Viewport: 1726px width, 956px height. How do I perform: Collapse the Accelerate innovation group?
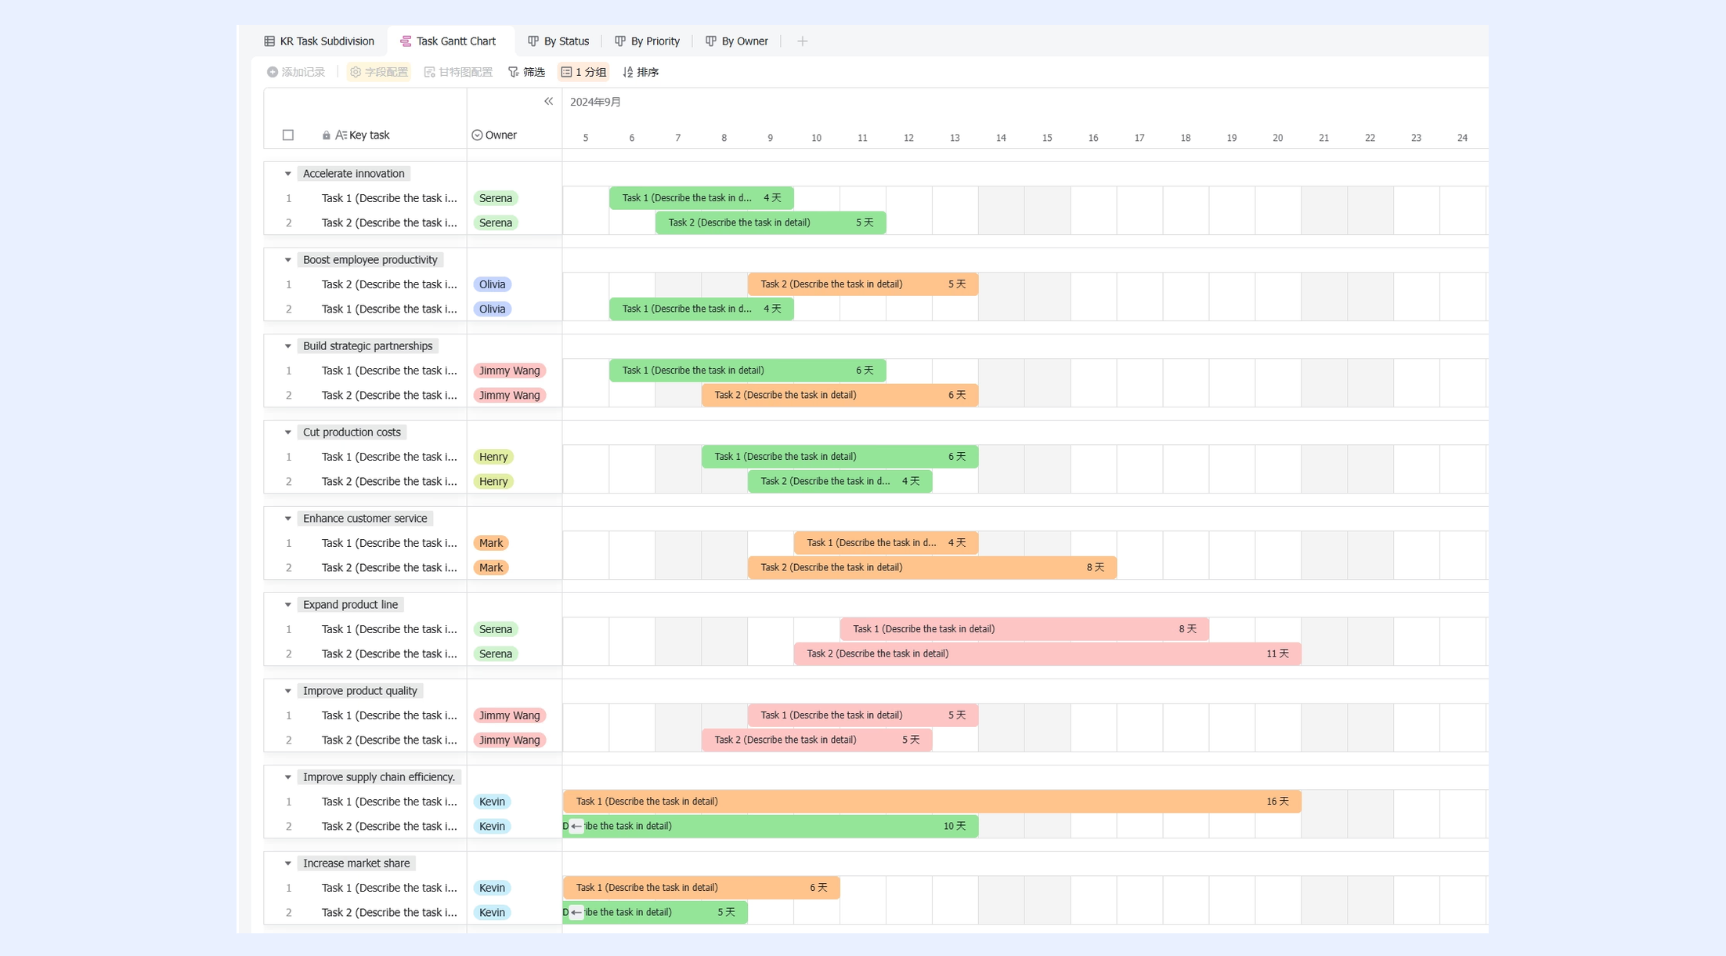pos(288,174)
